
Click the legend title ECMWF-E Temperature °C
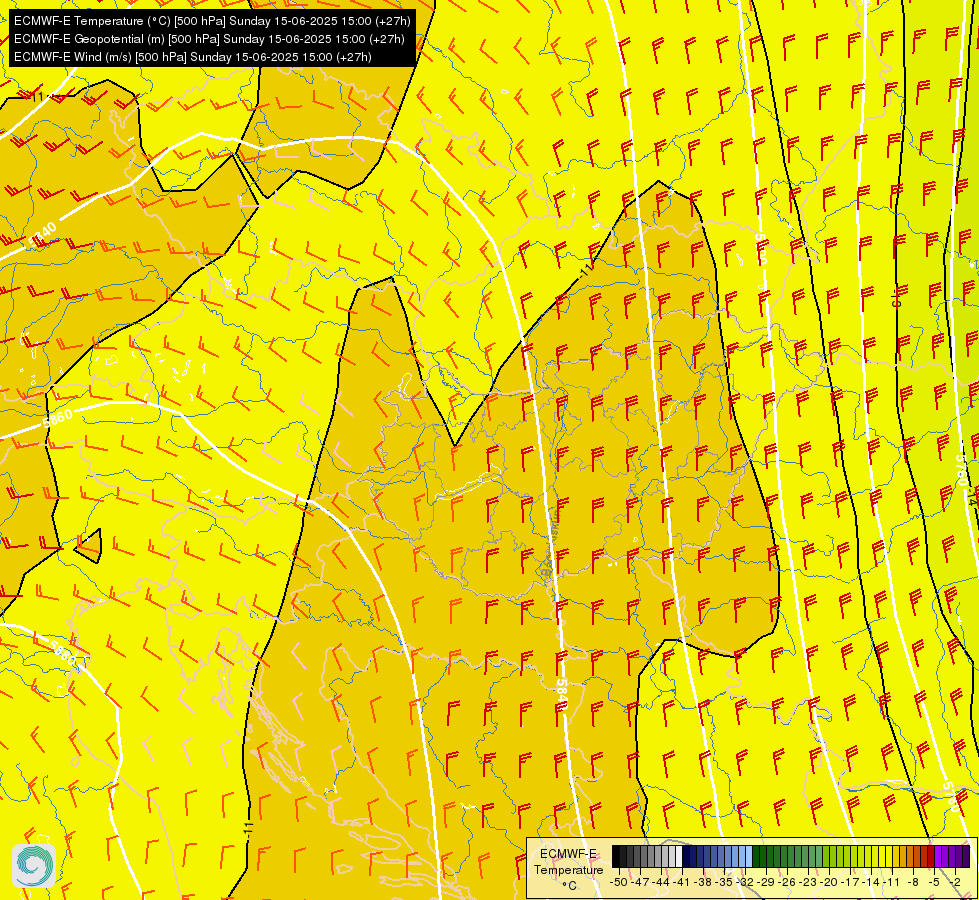coord(568,869)
